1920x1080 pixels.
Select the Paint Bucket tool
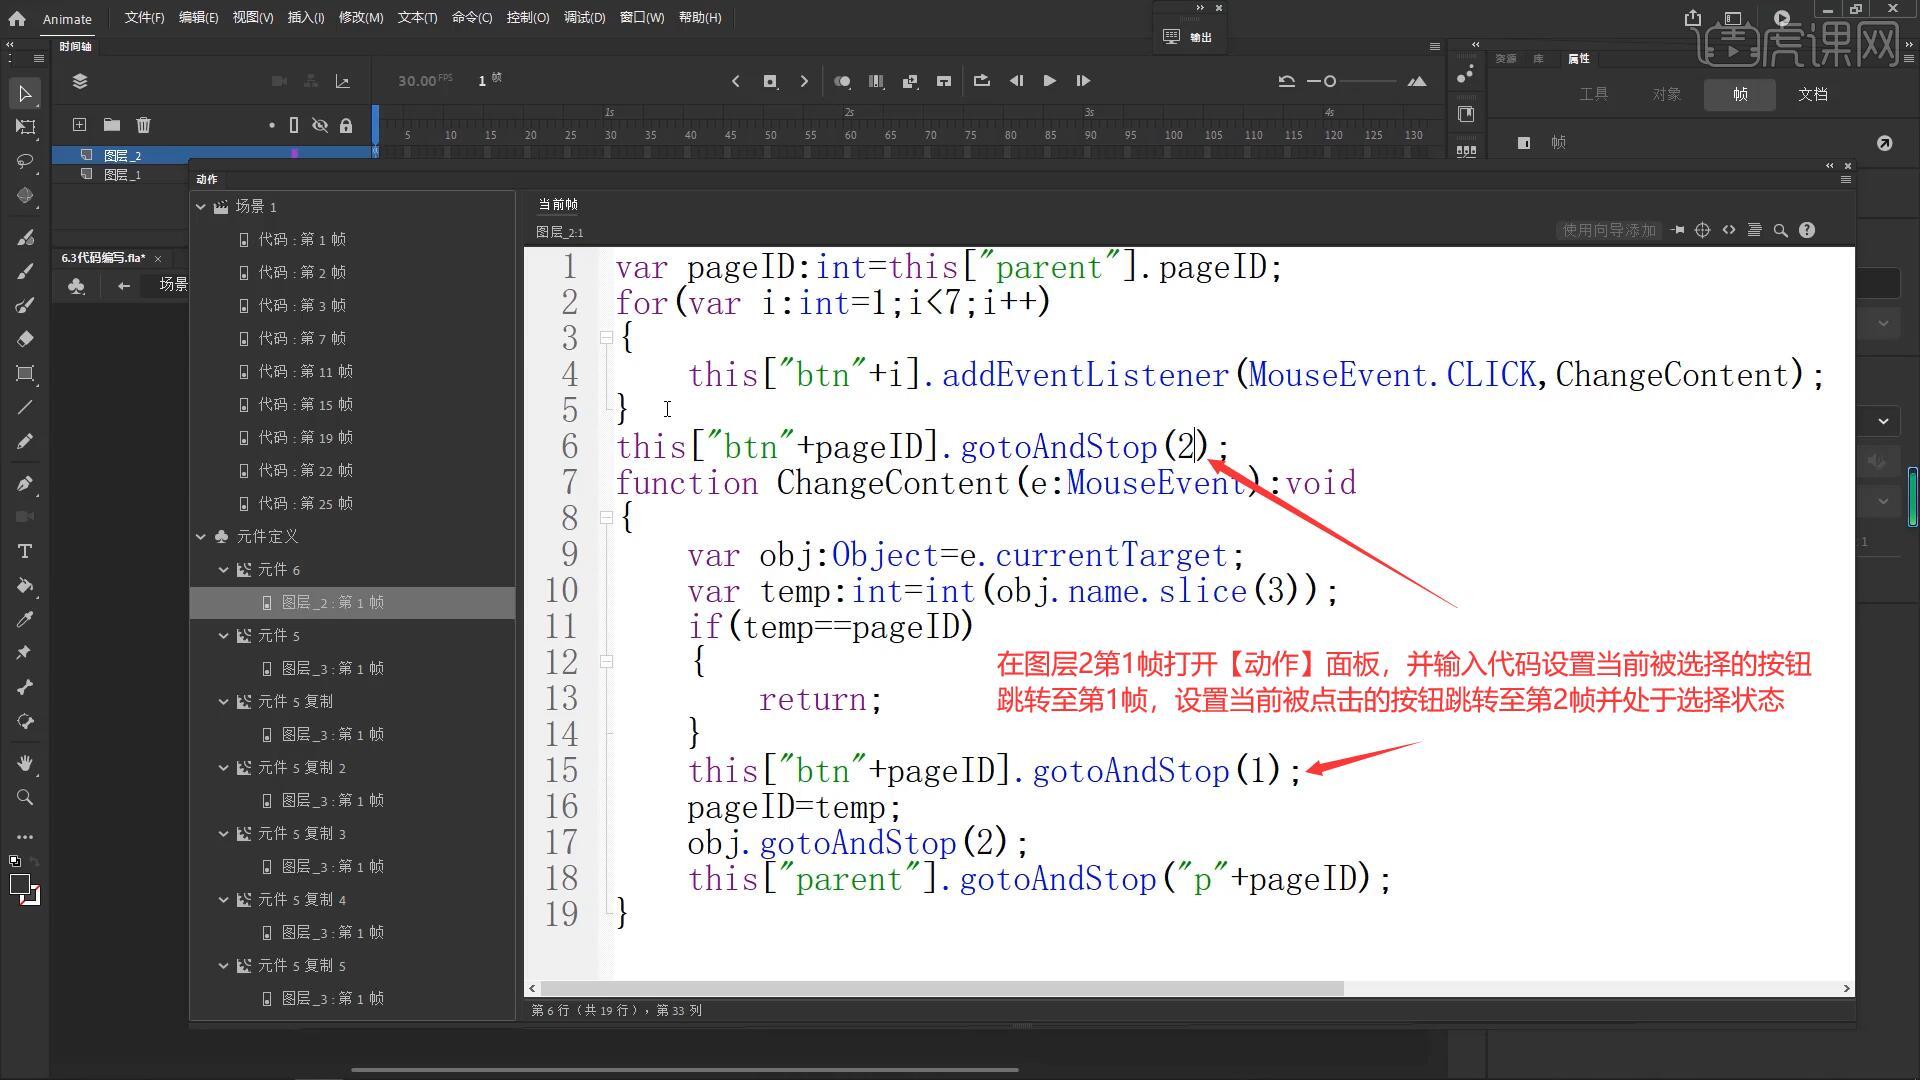(25, 586)
